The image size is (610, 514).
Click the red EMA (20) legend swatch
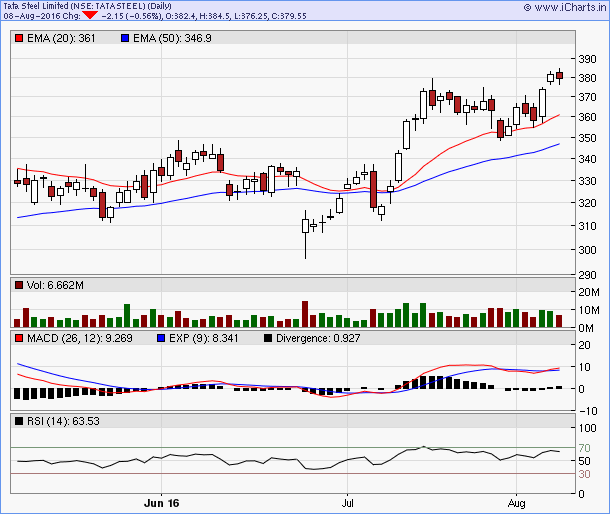(19, 38)
